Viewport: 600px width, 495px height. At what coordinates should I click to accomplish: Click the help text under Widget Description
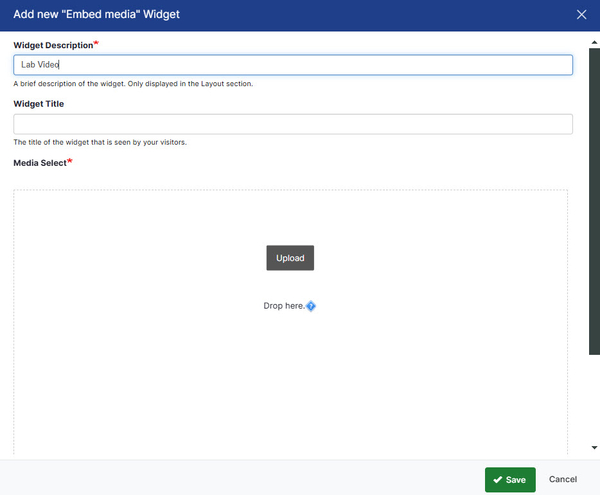[x=132, y=84]
